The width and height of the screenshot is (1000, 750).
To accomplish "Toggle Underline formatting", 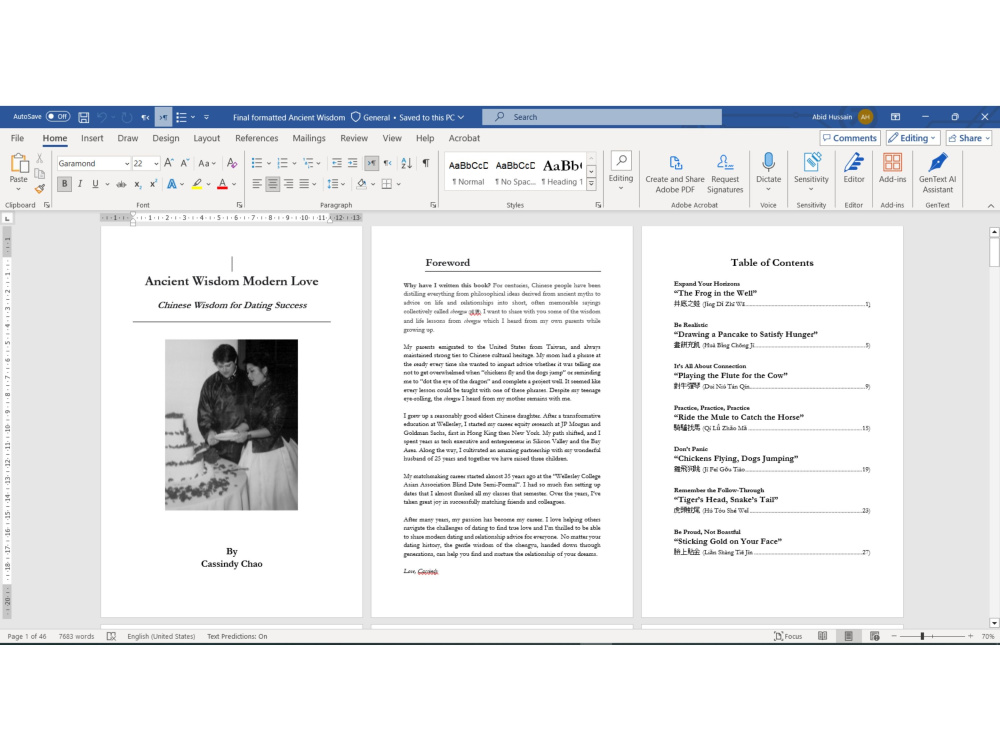I will point(95,184).
